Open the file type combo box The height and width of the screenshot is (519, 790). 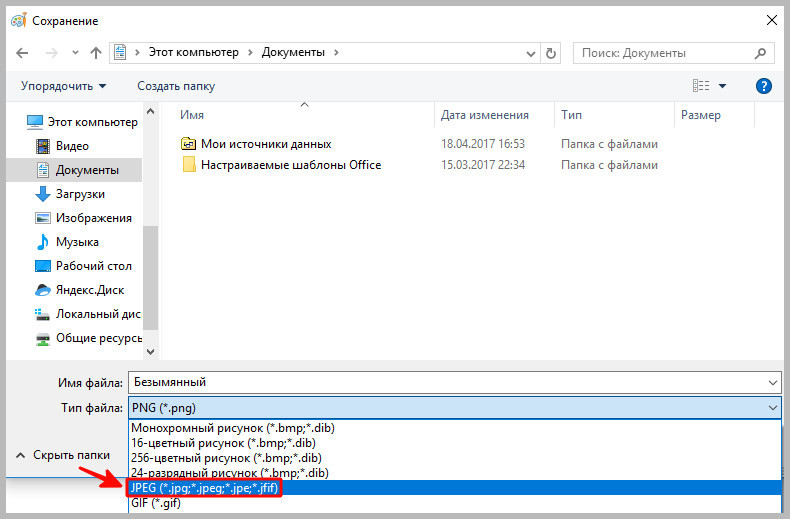[x=454, y=408]
